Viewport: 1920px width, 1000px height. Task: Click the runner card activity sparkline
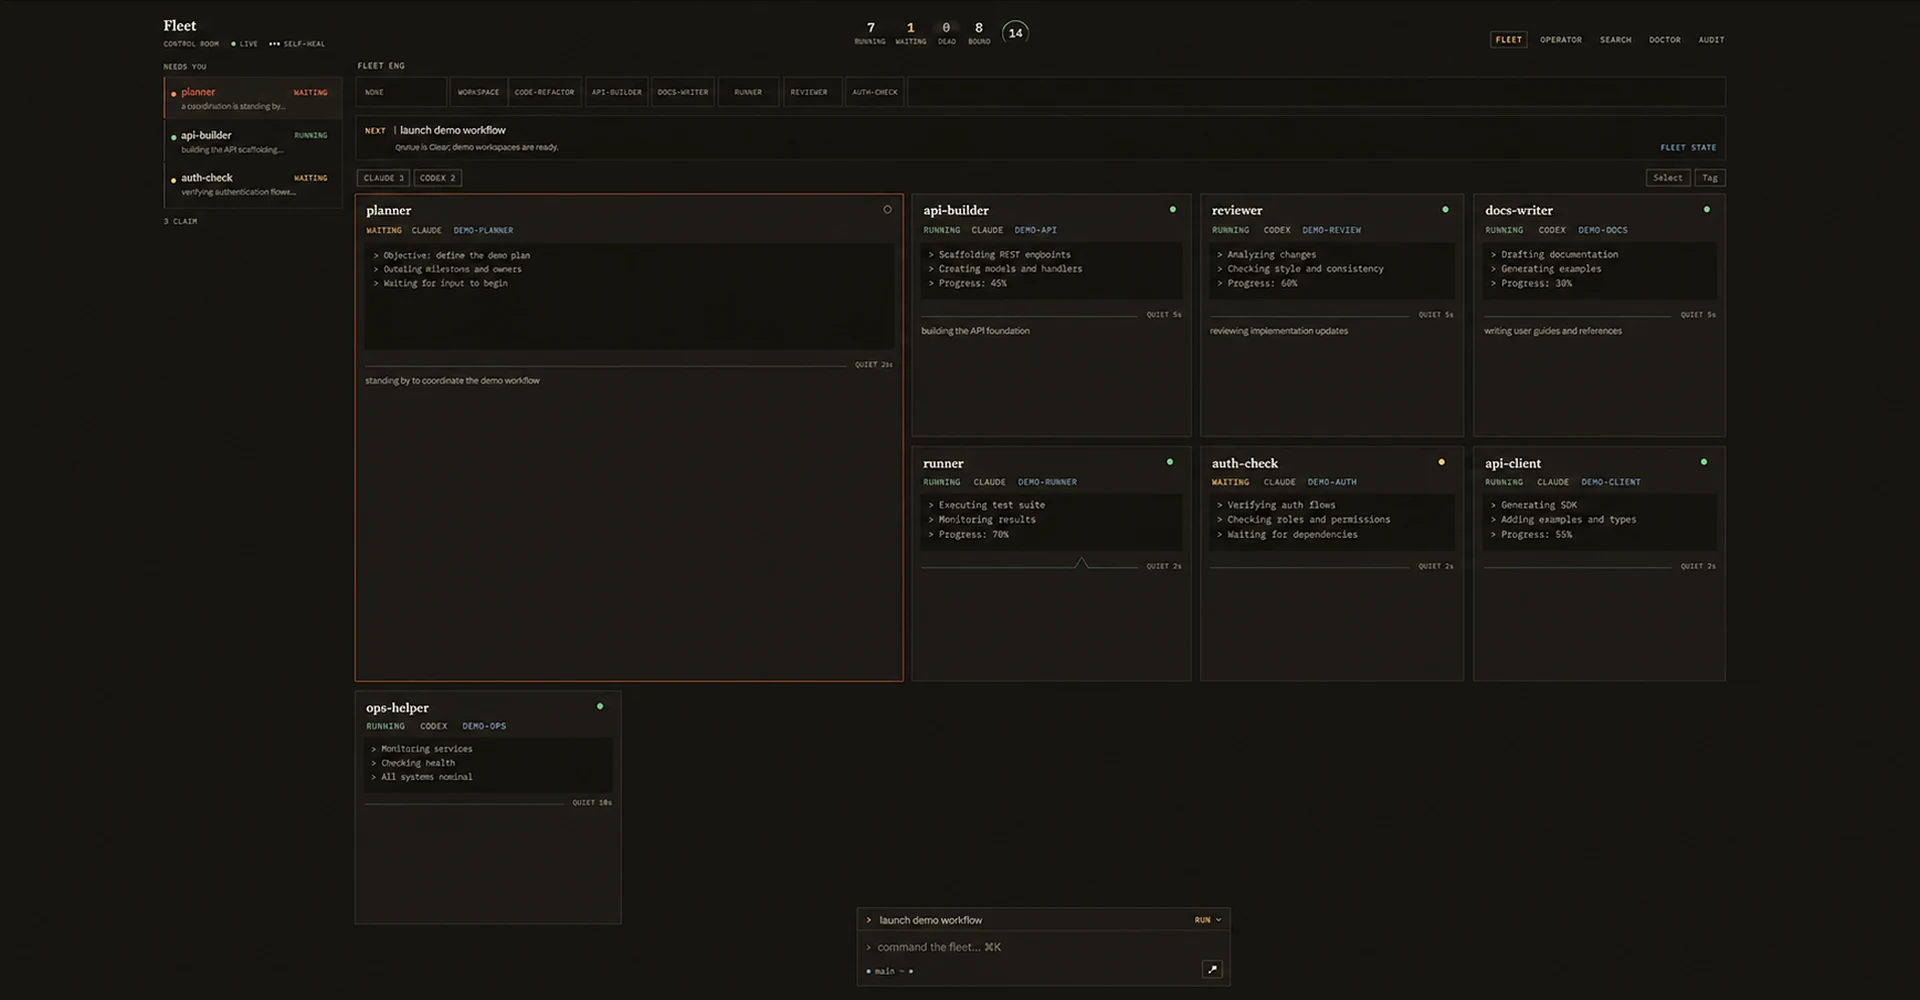(1030, 564)
